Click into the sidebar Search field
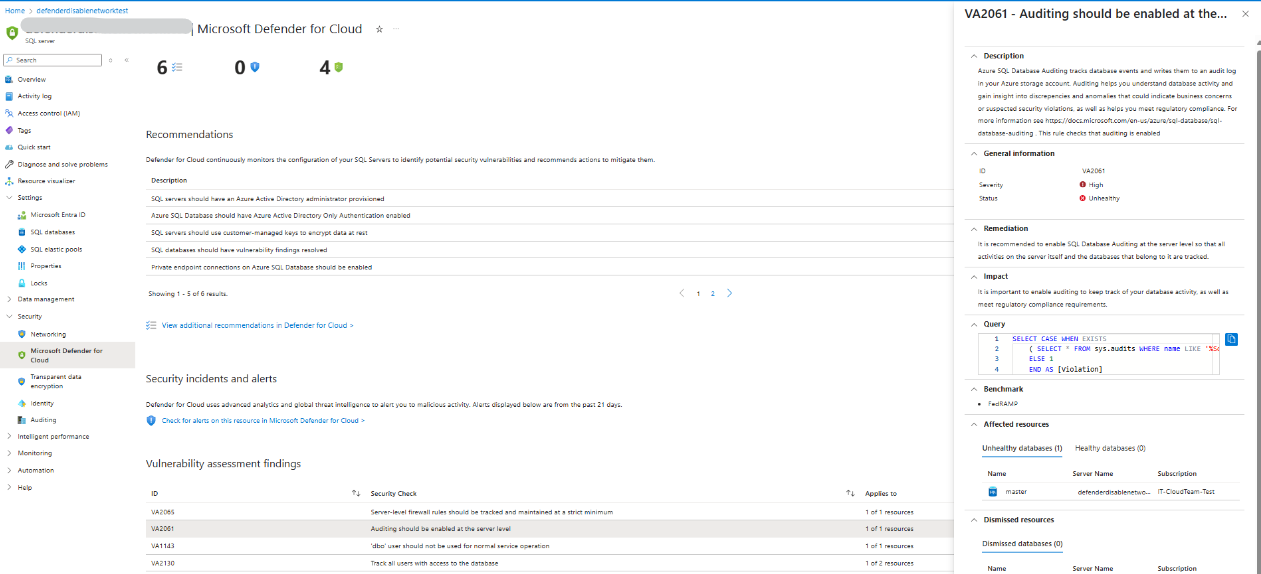The width and height of the screenshot is (1261, 574). [x=52, y=60]
